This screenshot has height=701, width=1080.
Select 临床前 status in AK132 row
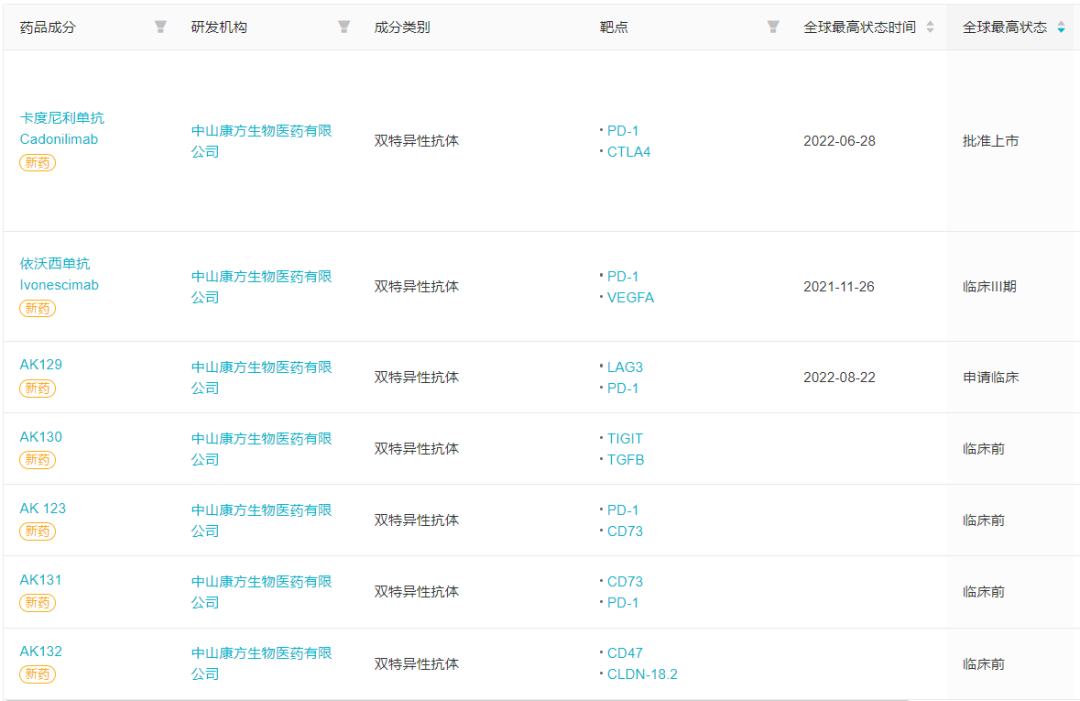(984, 665)
